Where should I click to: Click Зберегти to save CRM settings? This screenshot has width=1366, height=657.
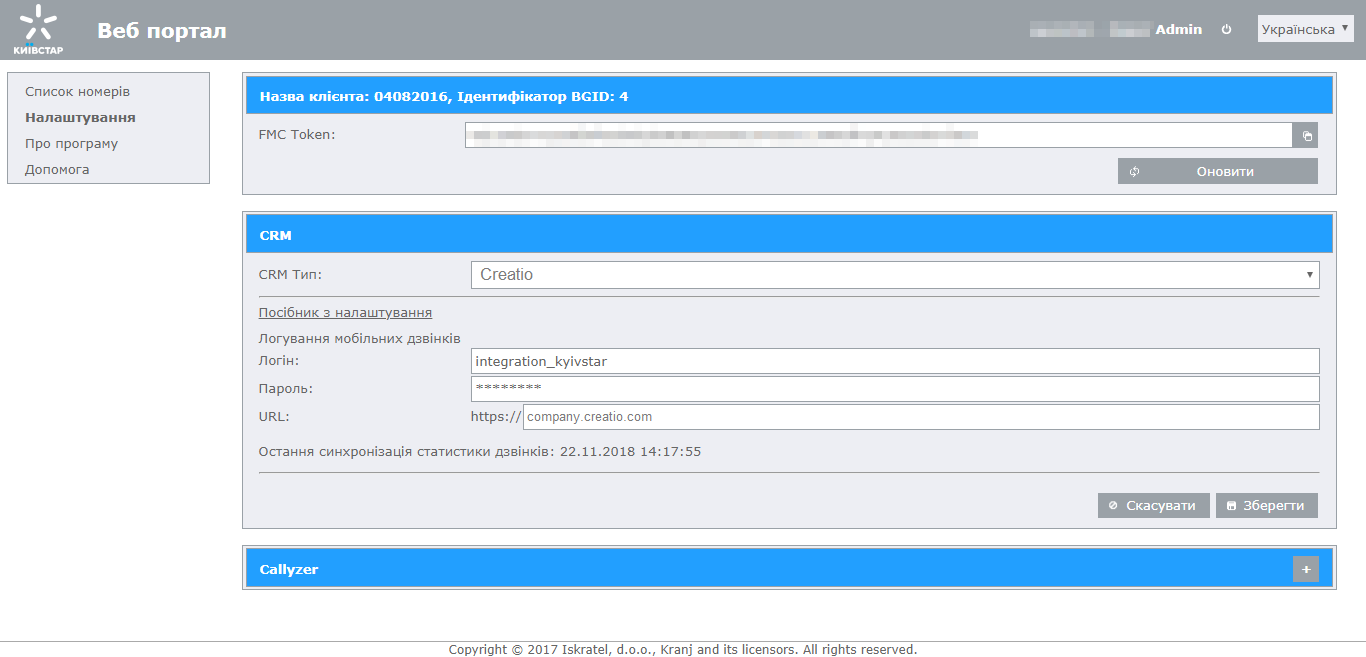click(x=1266, y=505)
